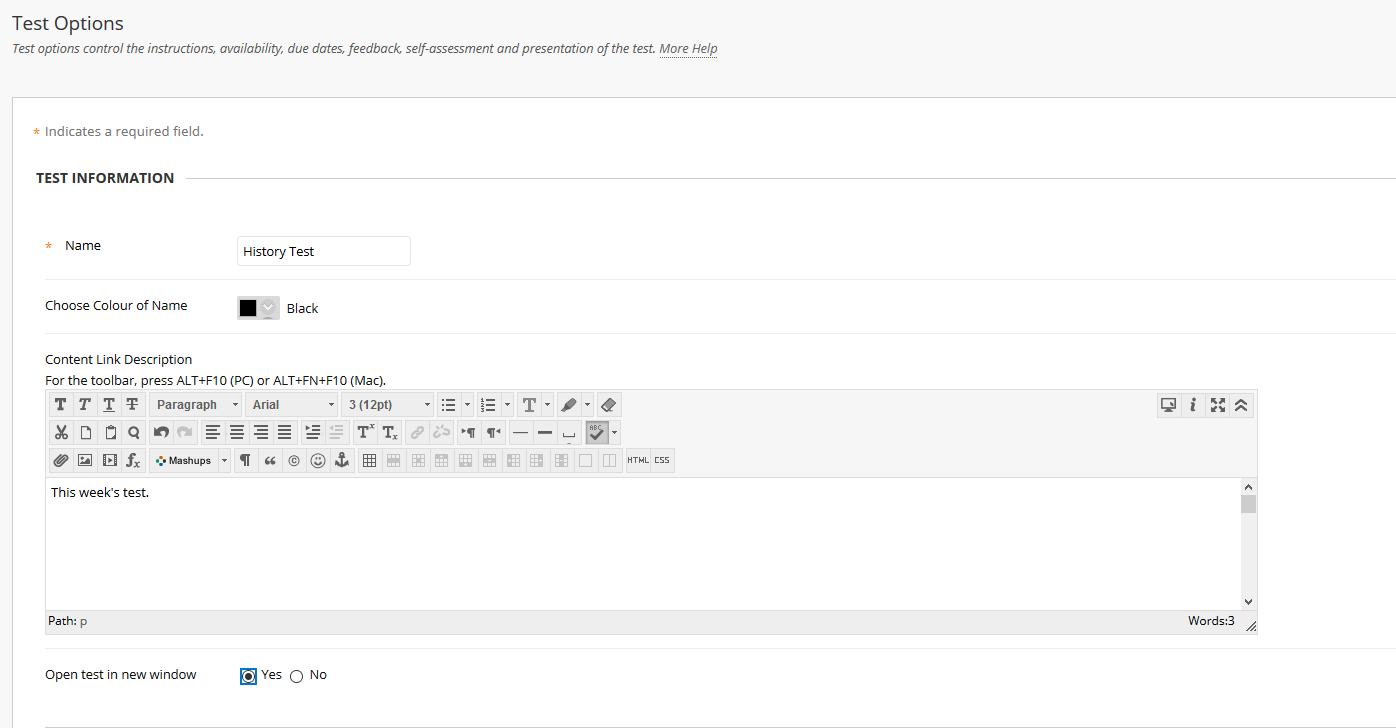Insert a numbered list
Screen dimensions: 1396x728
(x=489, y=405)
